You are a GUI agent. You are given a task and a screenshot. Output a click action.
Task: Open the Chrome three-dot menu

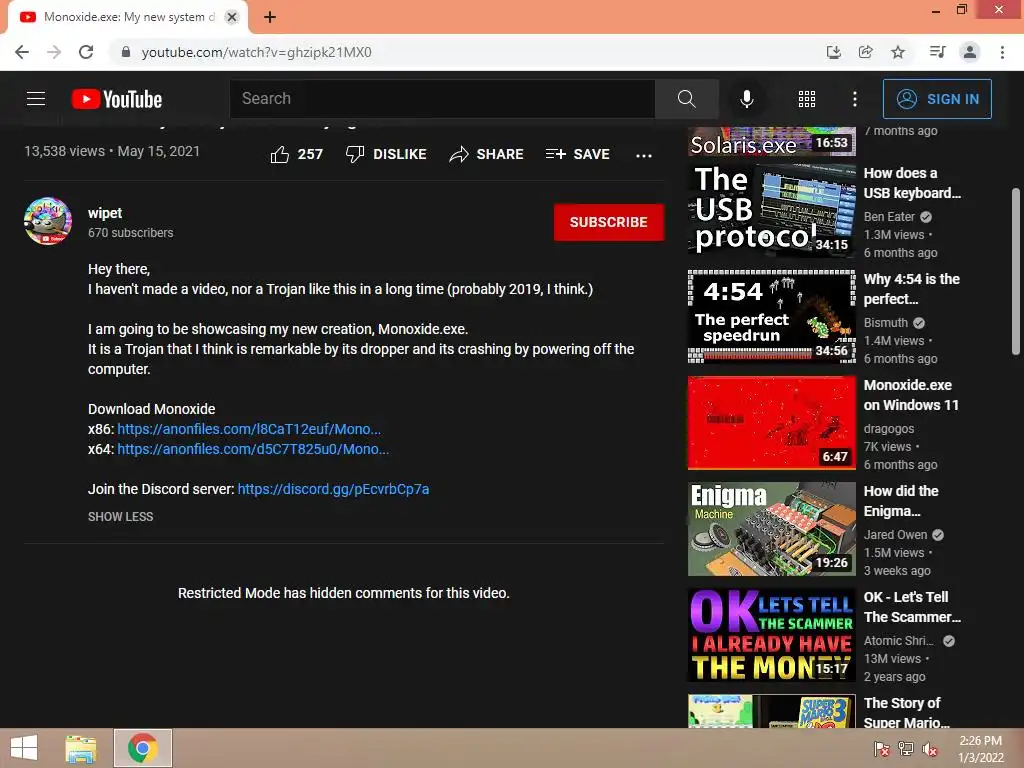(x=1002, y=52)
